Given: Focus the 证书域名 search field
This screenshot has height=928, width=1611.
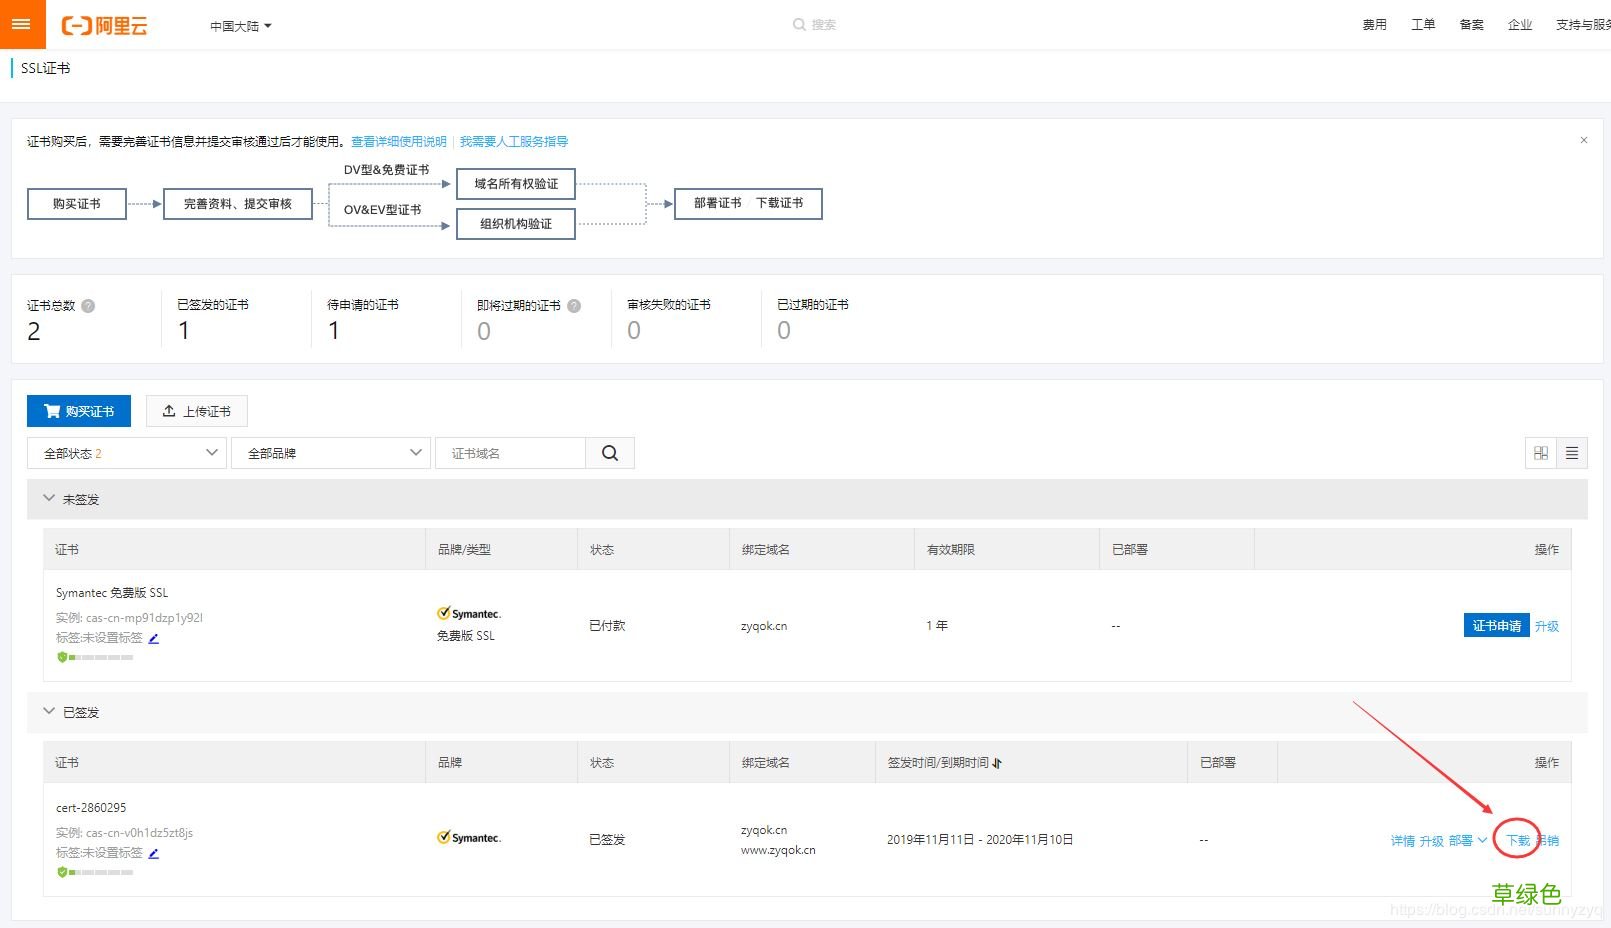Looking at the screenshot, I should [510, 453].
